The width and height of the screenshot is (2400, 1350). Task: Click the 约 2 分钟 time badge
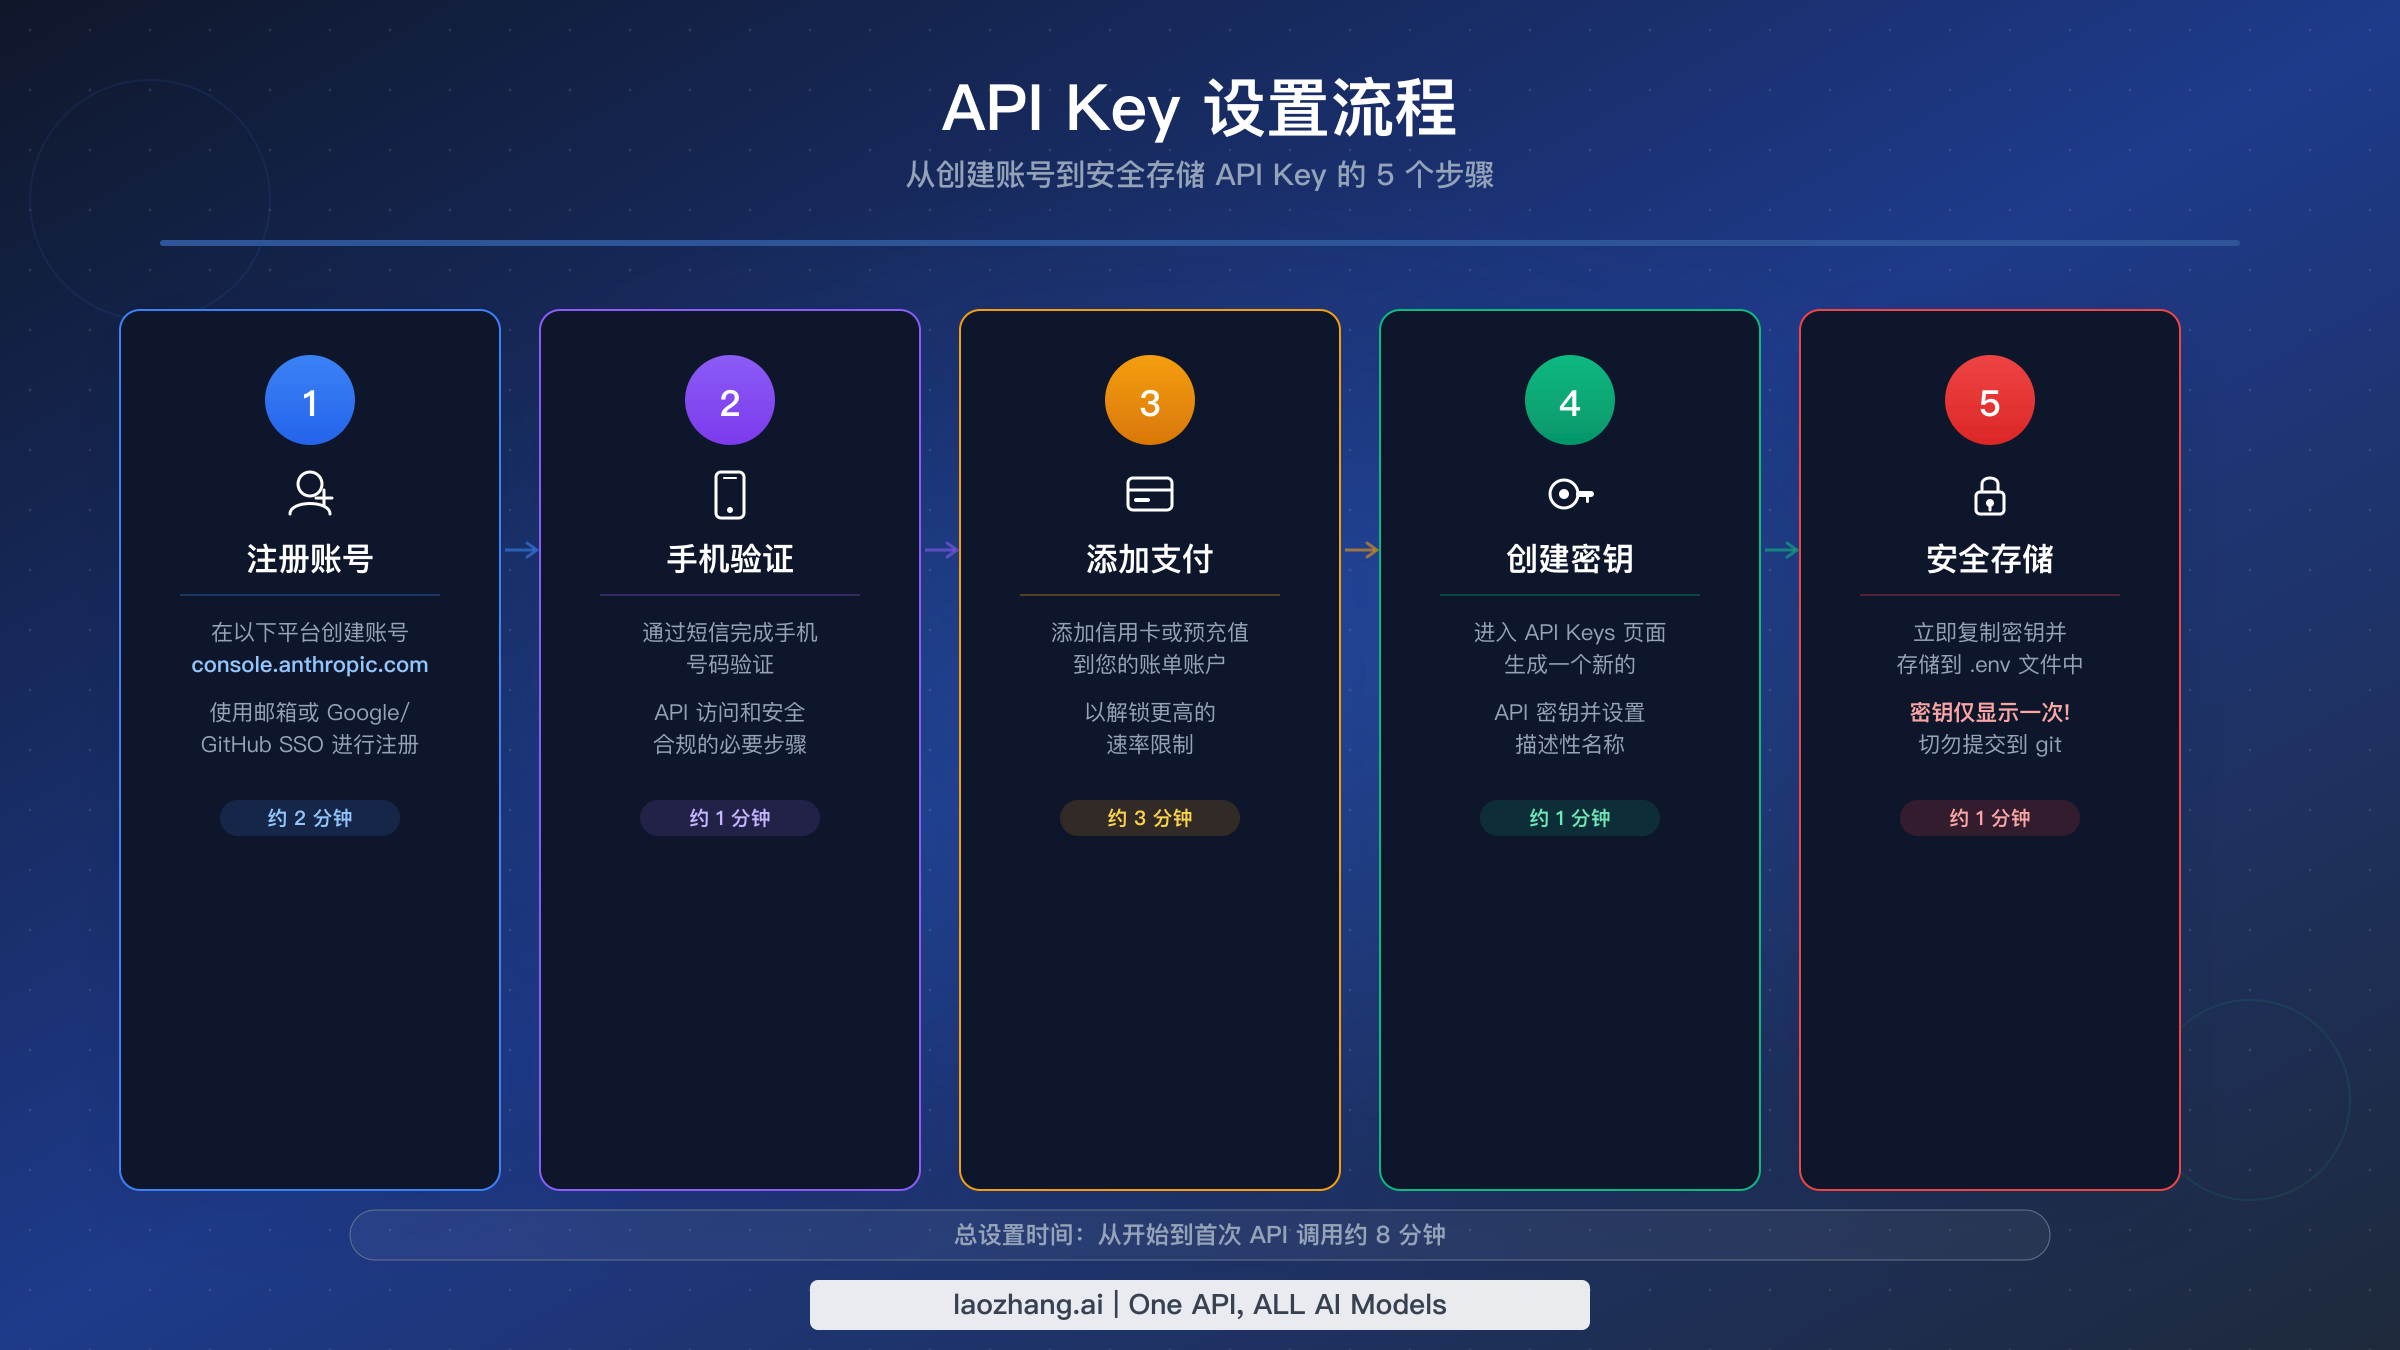coord(309,817)
